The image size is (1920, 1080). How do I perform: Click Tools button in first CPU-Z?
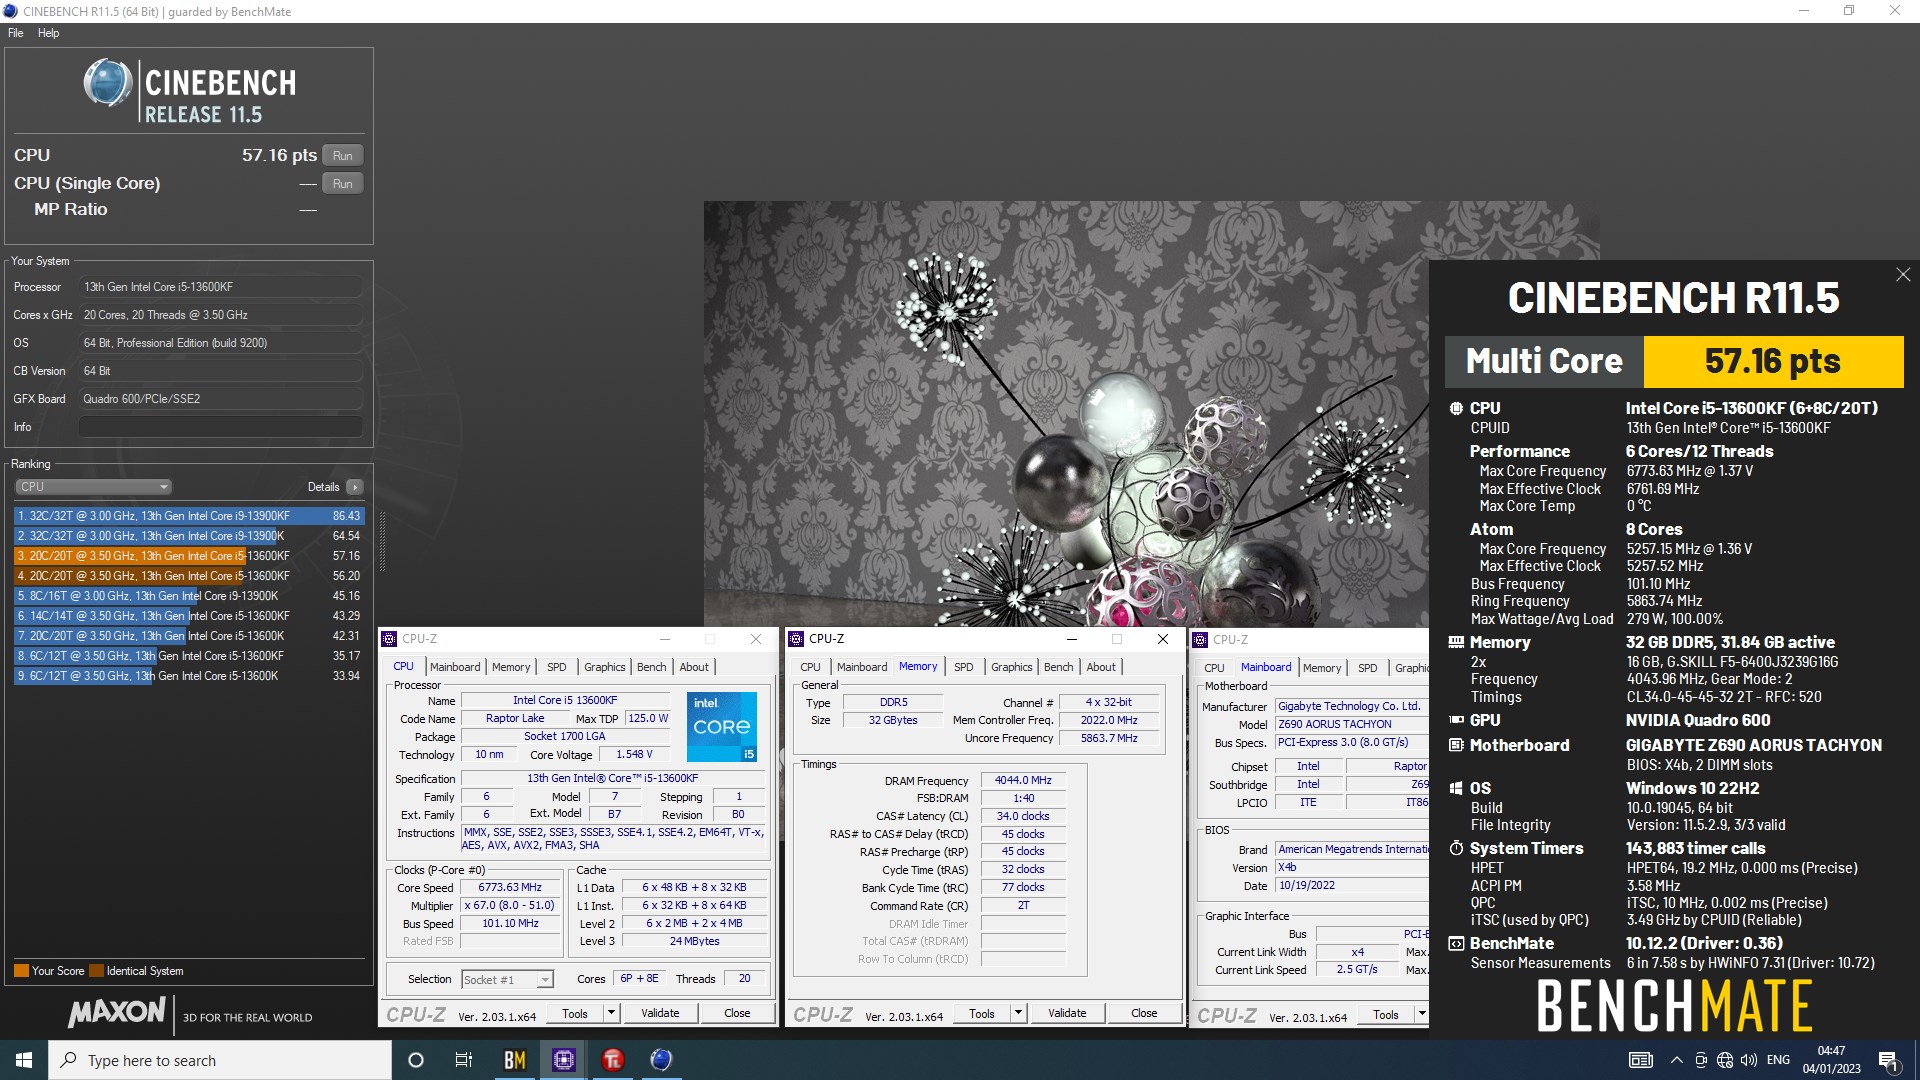pos(575,1013)
